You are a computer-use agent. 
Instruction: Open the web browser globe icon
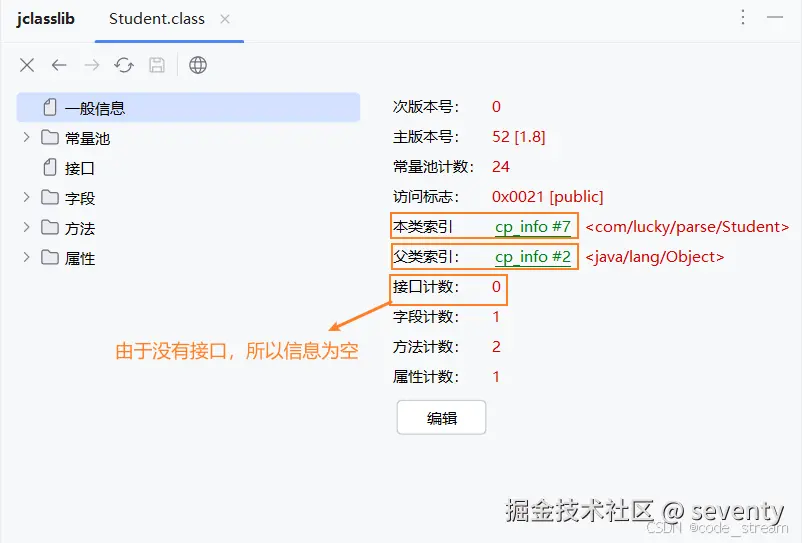tap(198, 65)
